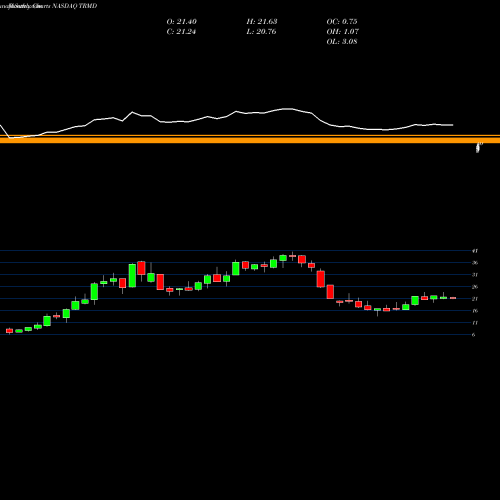The width and height of the screenshot is (500, 500).
Task: Click the high value H: 21.63
Action: click(x=262, y=21)
